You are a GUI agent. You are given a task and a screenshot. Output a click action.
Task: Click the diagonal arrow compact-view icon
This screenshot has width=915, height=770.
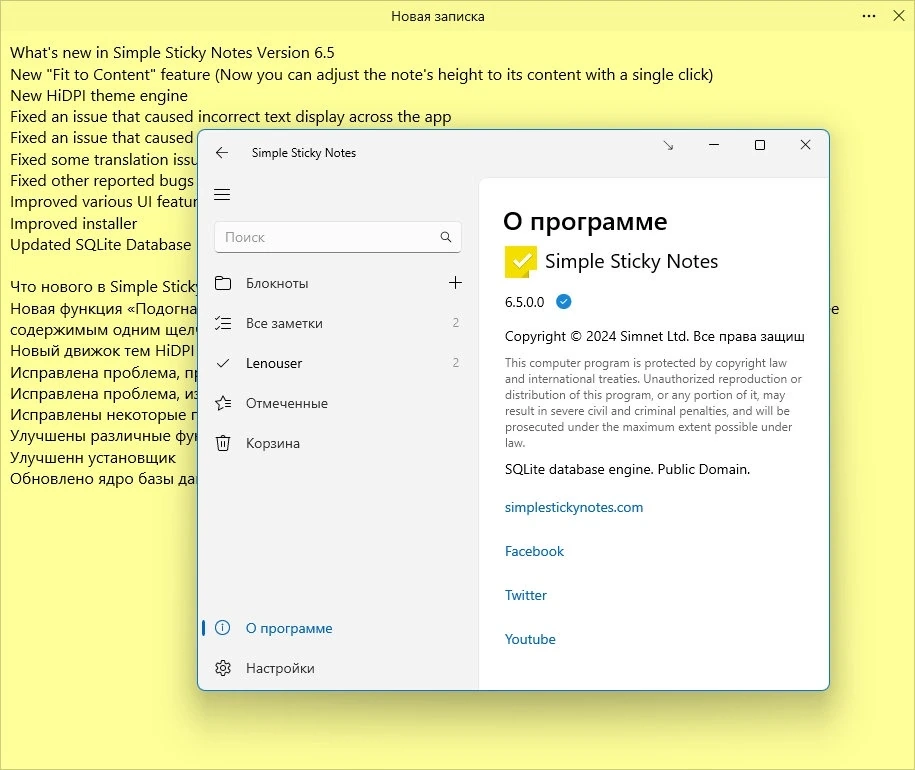click(x=668, y=145)
